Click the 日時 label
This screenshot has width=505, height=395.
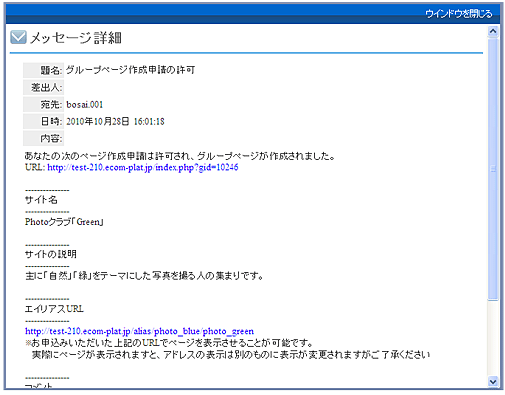43,121
